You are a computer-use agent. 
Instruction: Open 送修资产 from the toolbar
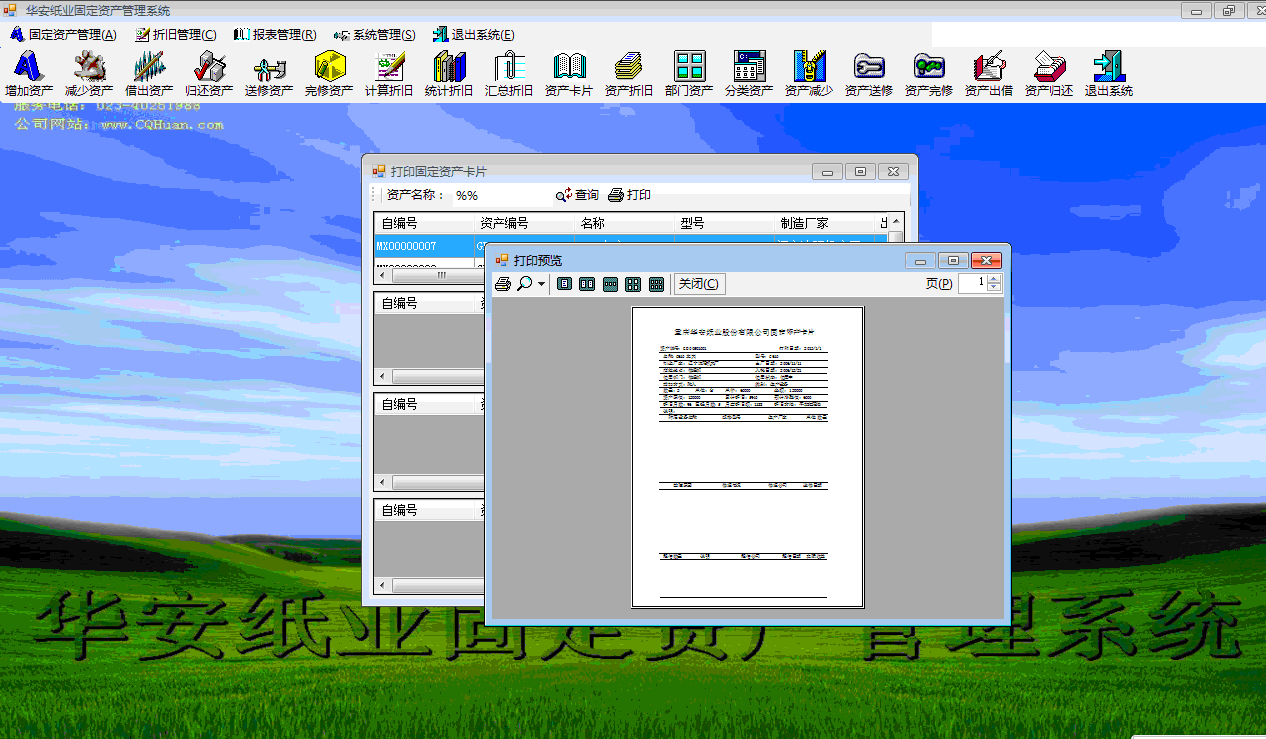[269, 74]
